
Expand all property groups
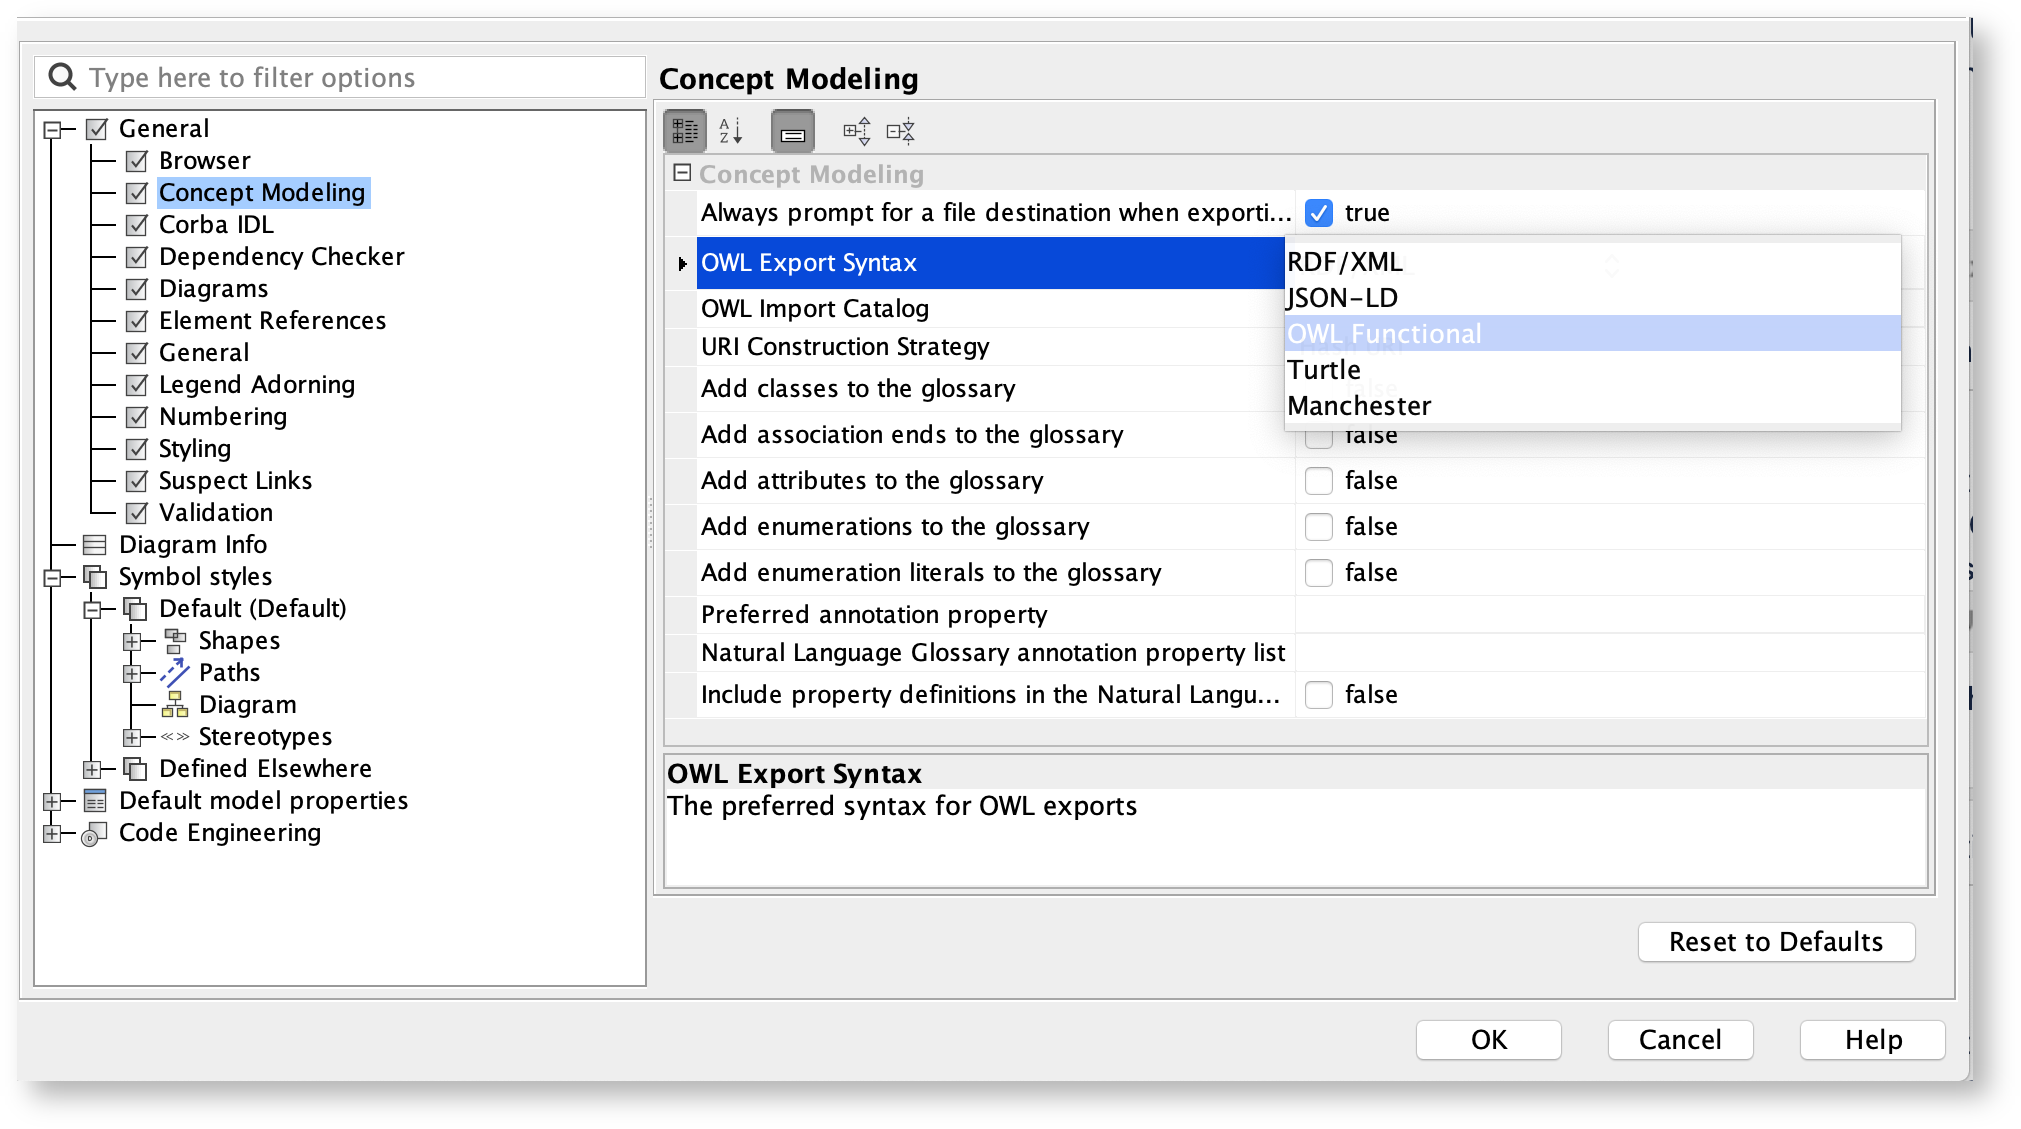click(x=856, y=130)
